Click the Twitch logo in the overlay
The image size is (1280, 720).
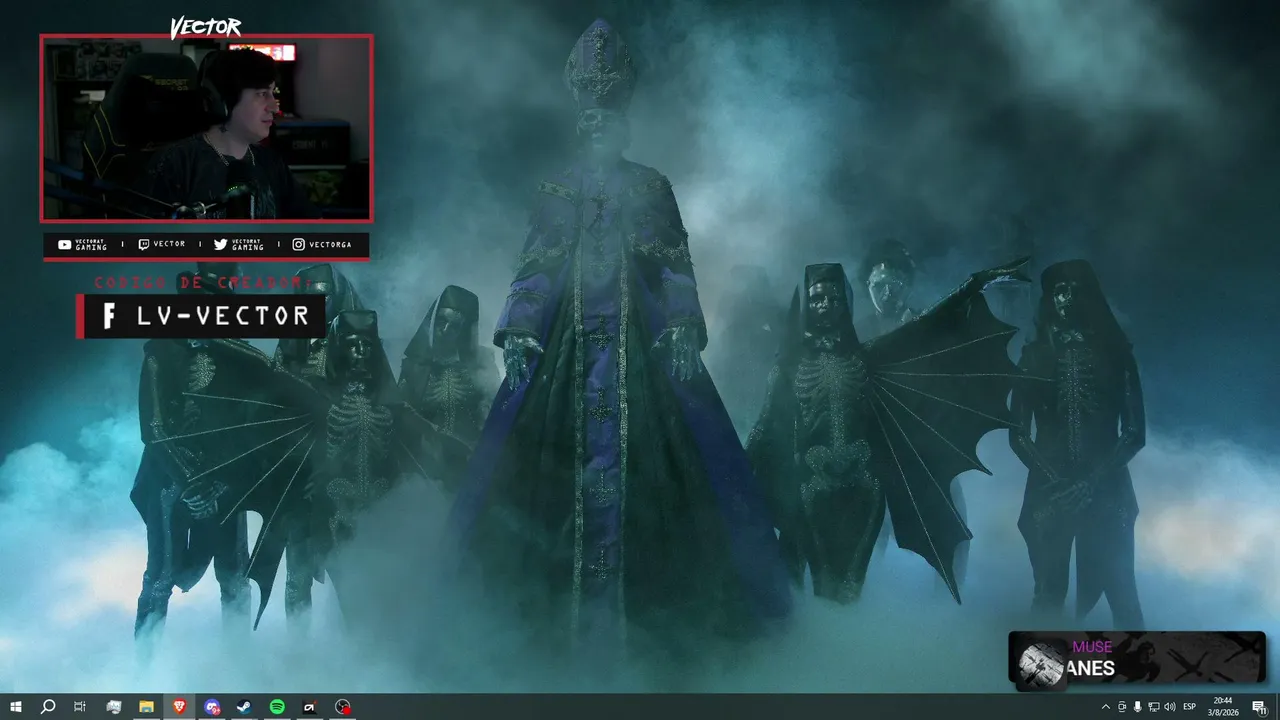144,244
